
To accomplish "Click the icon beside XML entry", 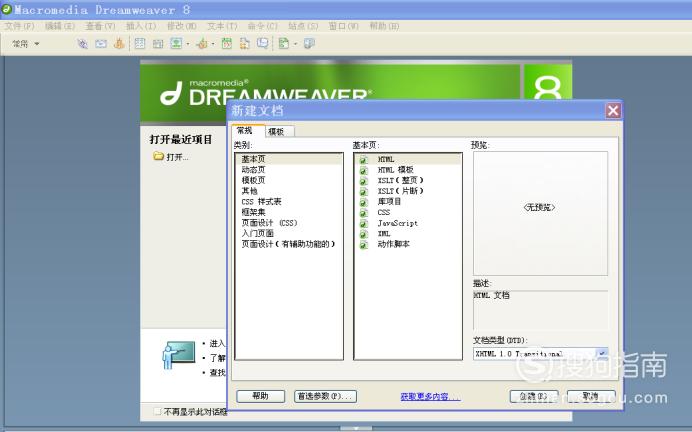I will (363, 234).
